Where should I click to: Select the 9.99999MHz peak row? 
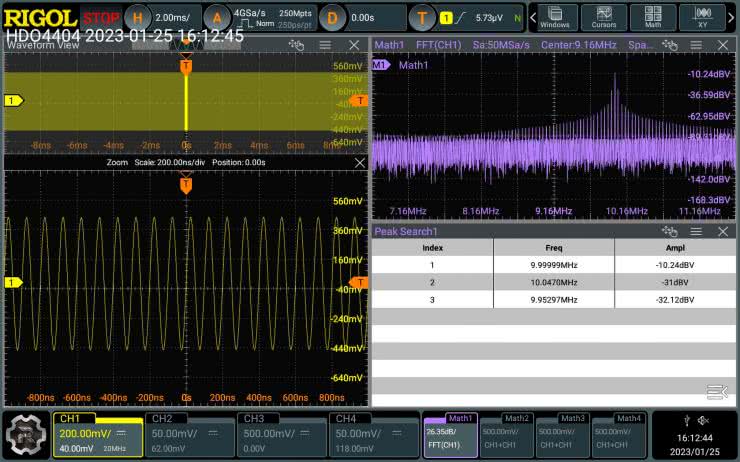[x=553, y=265]
